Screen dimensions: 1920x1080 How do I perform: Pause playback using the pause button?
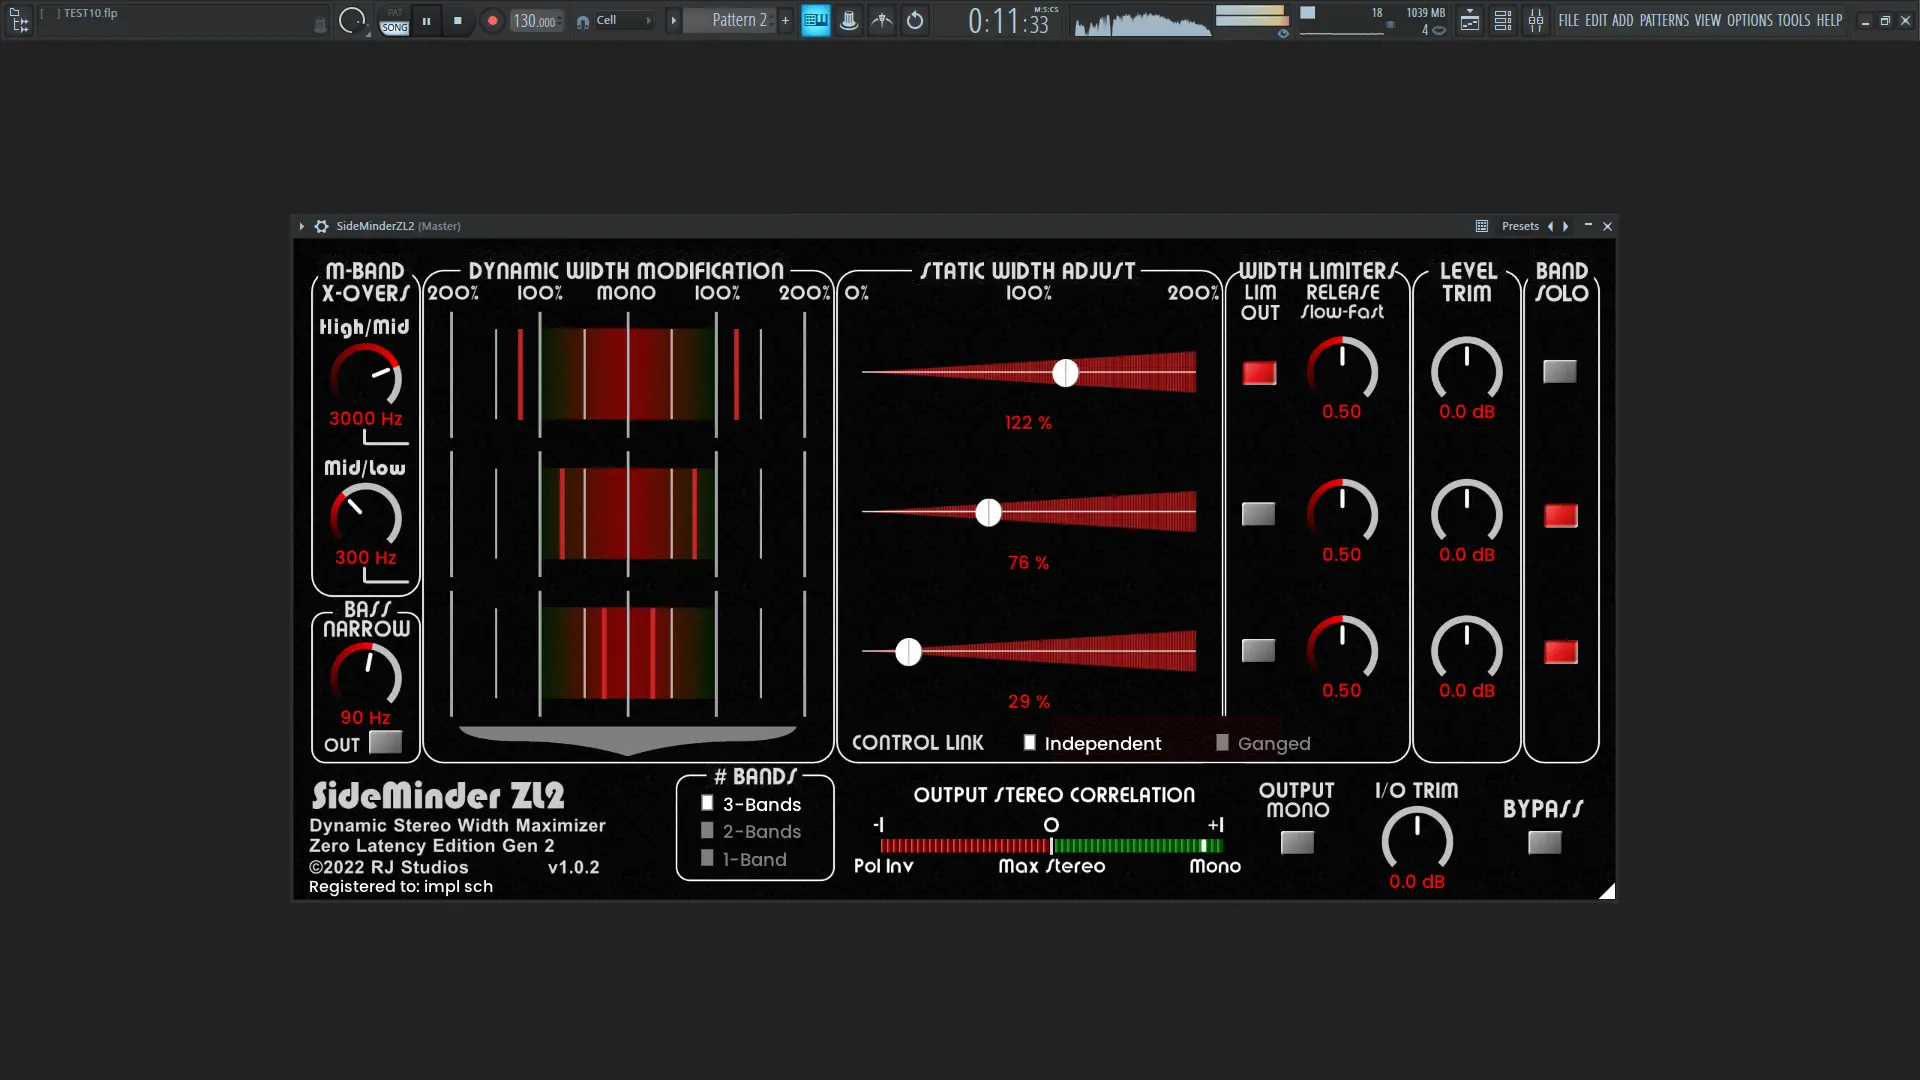click(426, 20)
